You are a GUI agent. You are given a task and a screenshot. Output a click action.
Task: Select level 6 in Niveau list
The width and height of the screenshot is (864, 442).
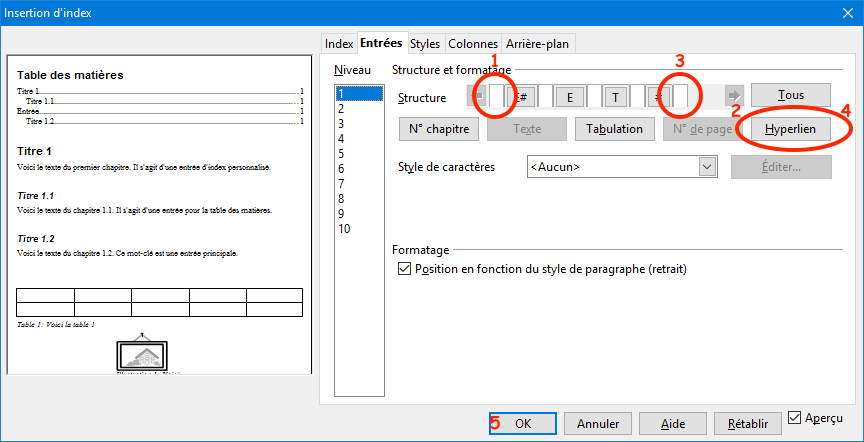[359, 169]
